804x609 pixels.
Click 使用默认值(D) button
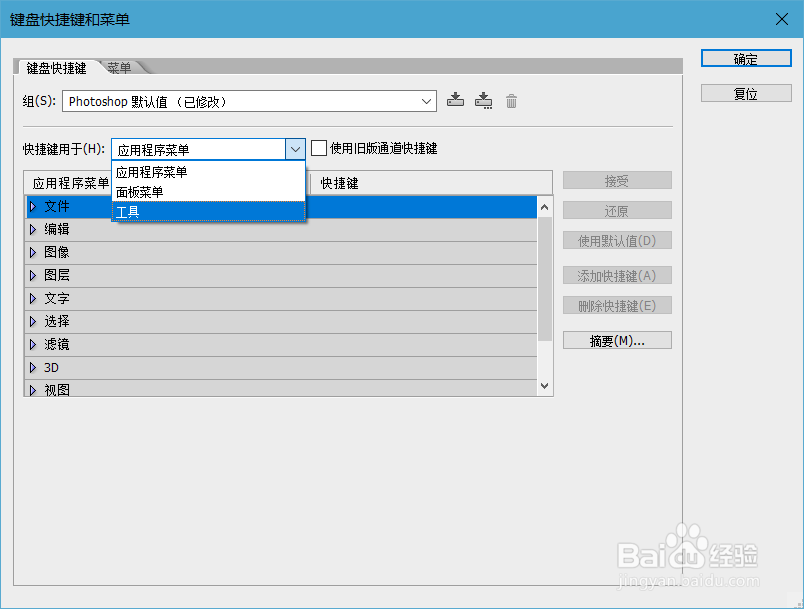click(617, 240)
